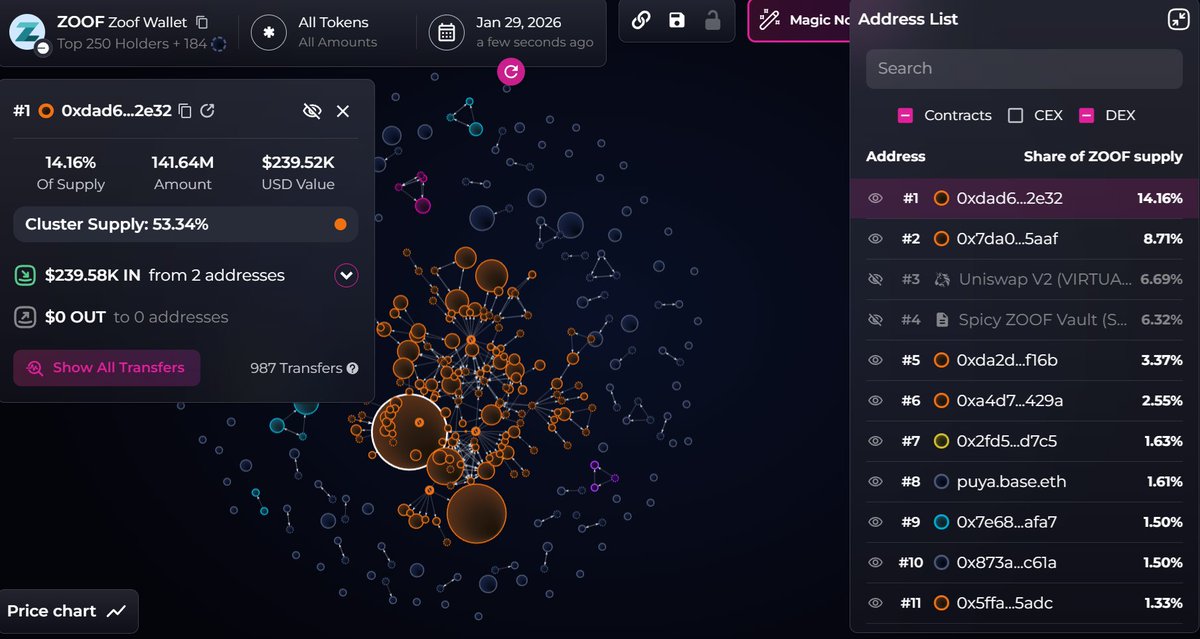Focus the Address List search field

tap(1025, 68)
